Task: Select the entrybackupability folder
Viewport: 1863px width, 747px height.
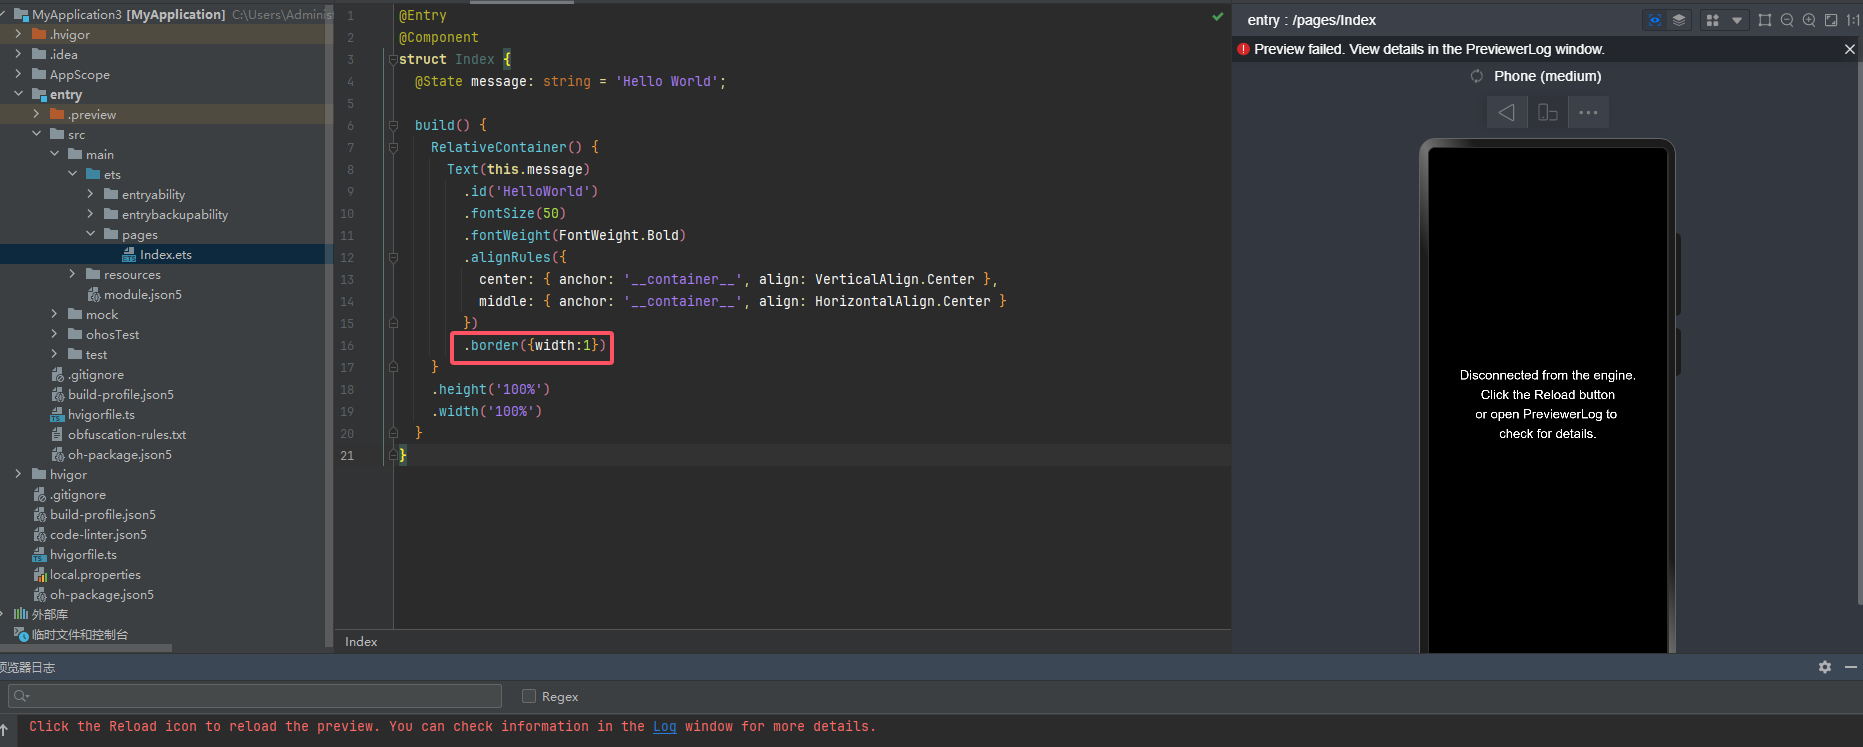Action: (x=175, y=215)
